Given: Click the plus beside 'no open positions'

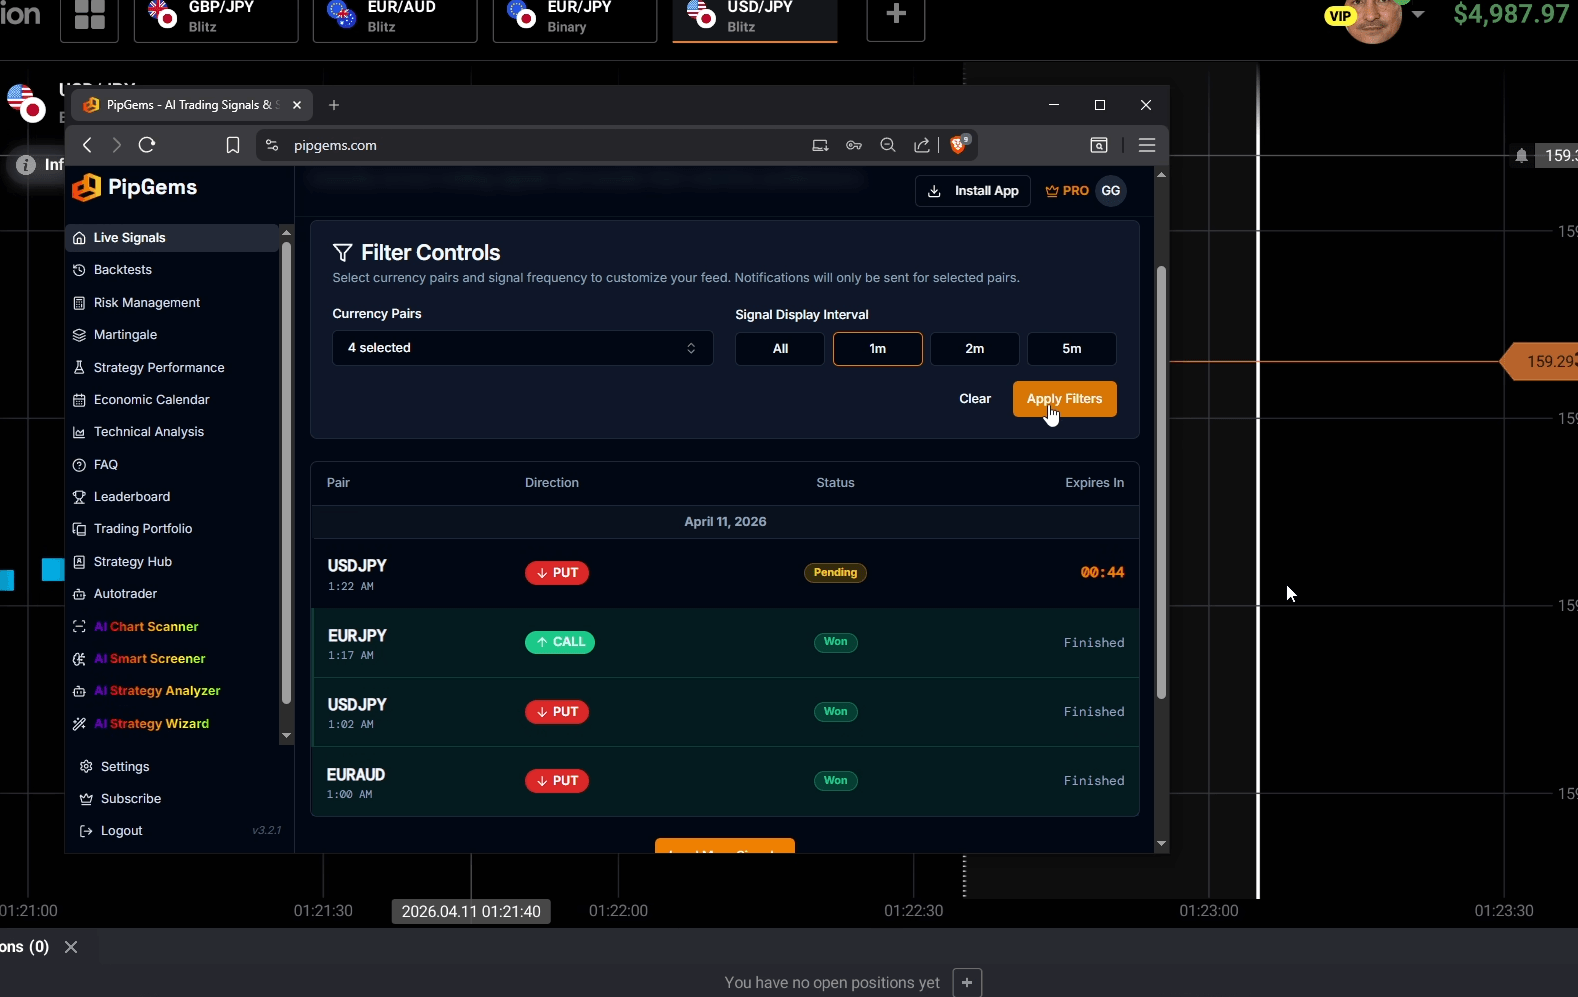Looking at the screenshot, I should tap(967, 983).
